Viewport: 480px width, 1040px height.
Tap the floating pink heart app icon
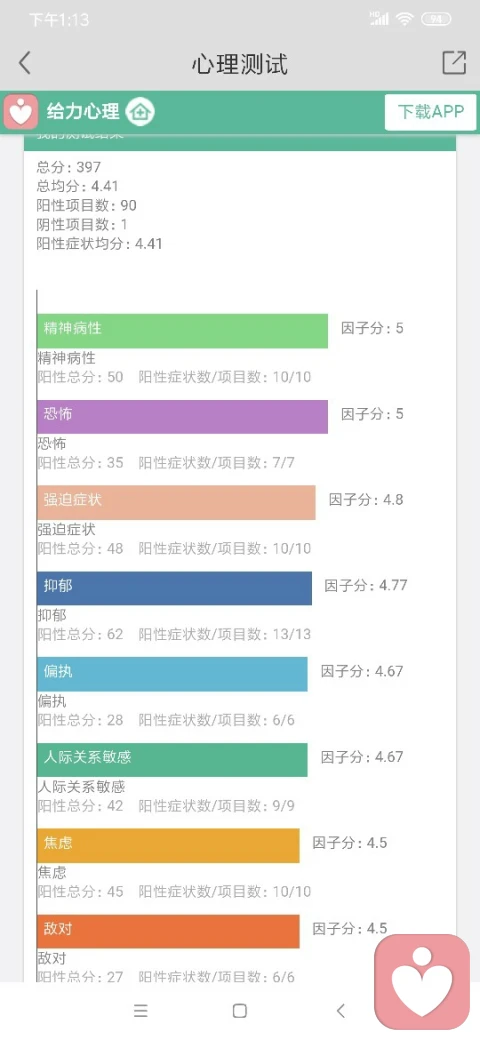pyautogui.click(x=422, y=982)
